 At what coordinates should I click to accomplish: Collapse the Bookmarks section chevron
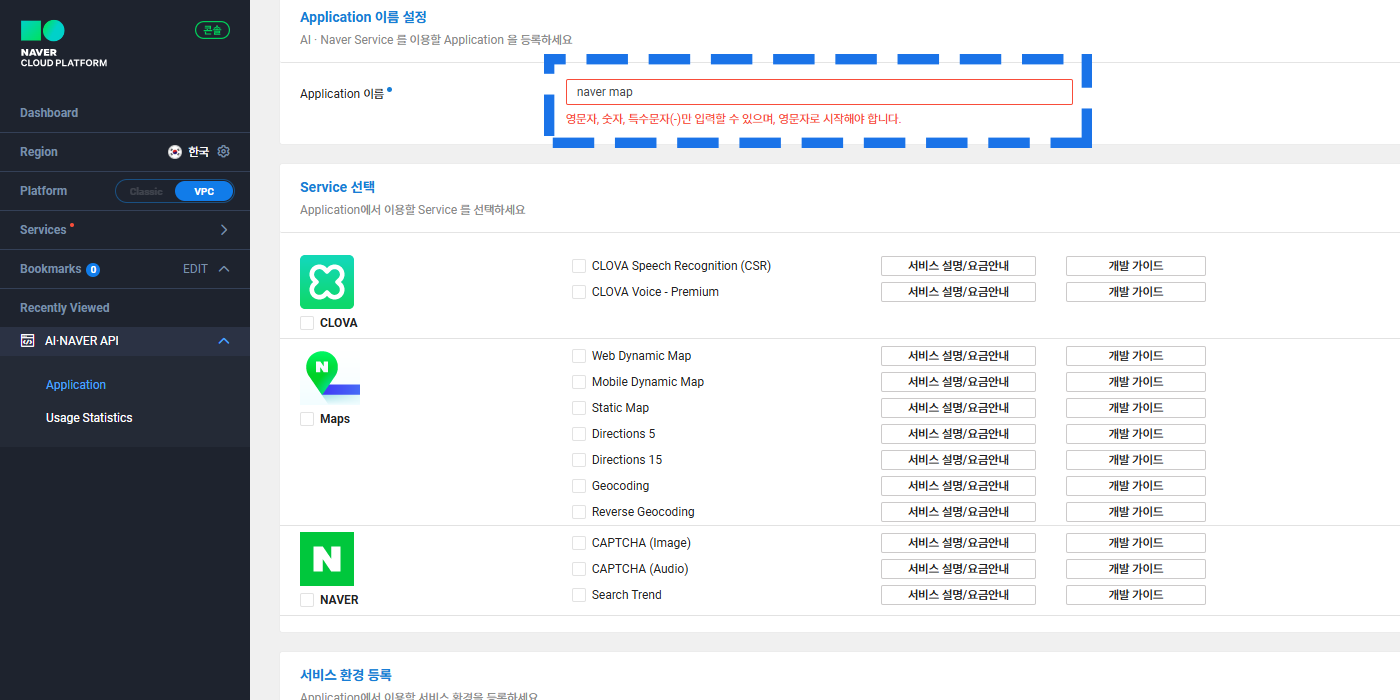[224, 269]
